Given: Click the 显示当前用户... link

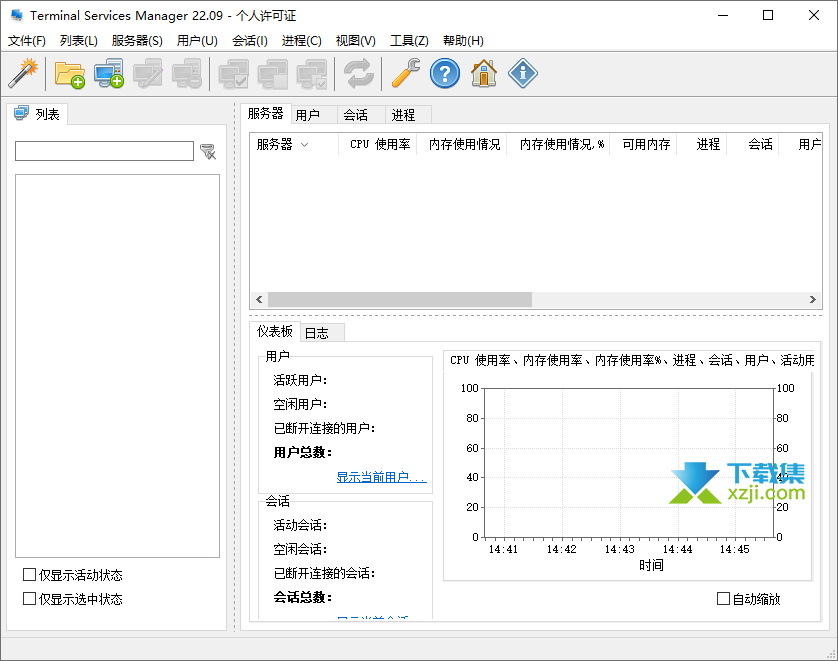Looking at the screenshot, I should tap(382, 477).
